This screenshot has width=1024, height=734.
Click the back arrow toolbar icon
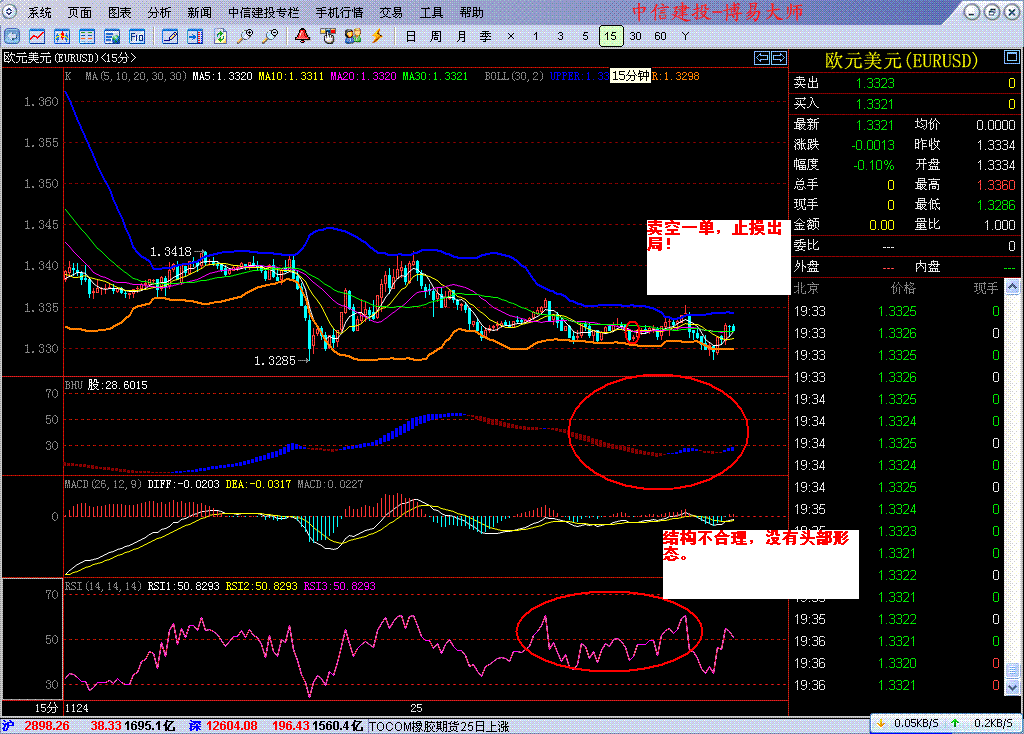point(12,37)
